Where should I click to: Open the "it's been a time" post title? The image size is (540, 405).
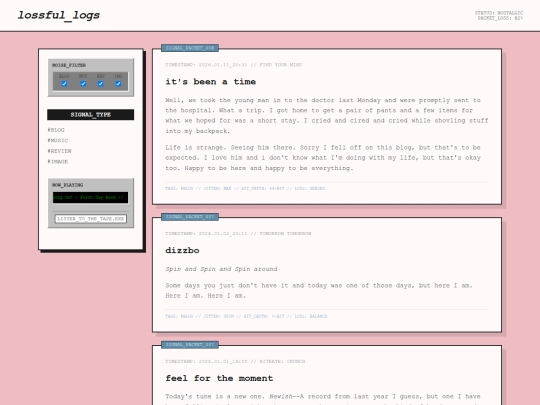(x=210, y=82)
